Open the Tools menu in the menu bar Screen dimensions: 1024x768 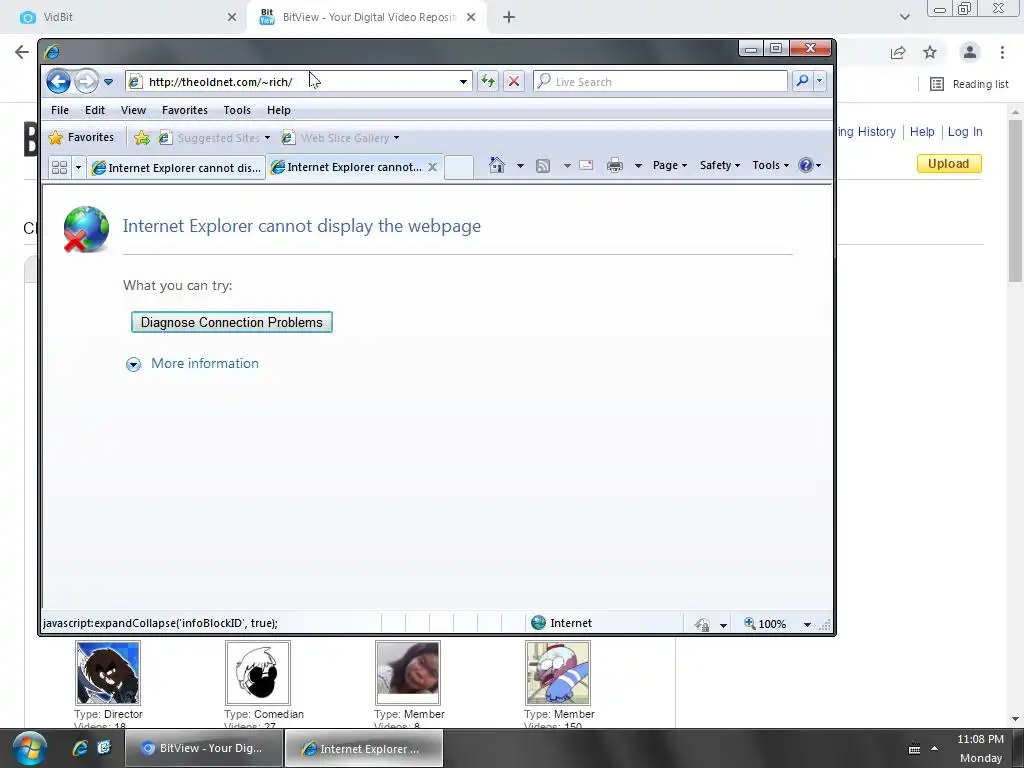point(237,110)
